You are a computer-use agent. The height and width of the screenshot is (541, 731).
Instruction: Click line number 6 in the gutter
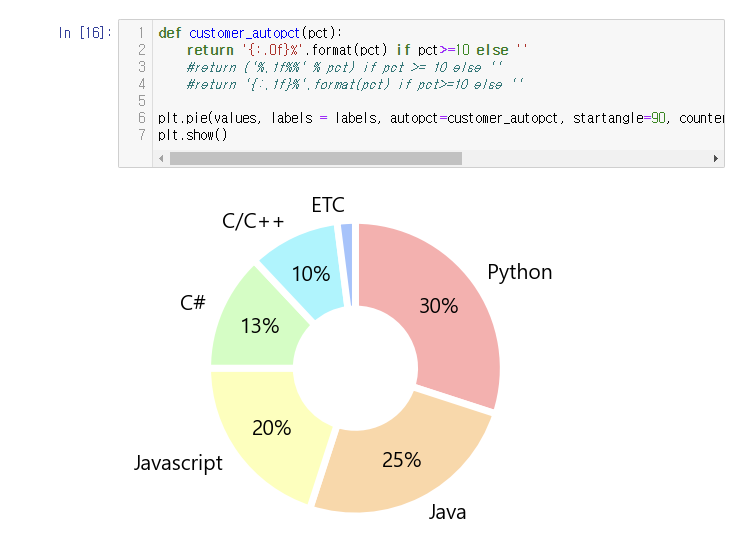click(142, 118)
